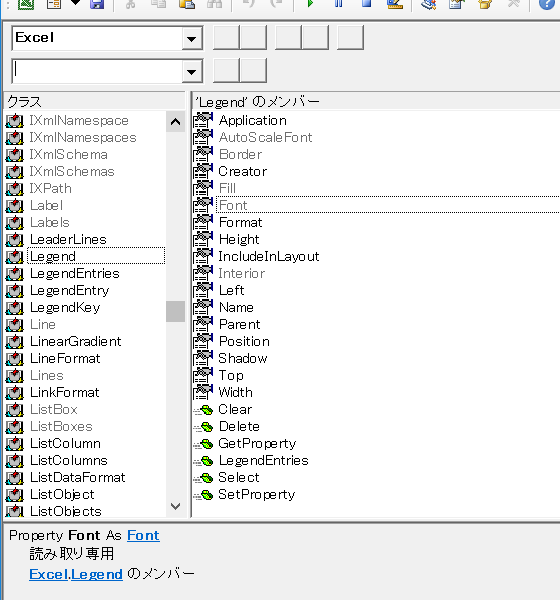The image size is (560, 600).
Task: Click the Cut scissors icon
Action: coord(131,4)
